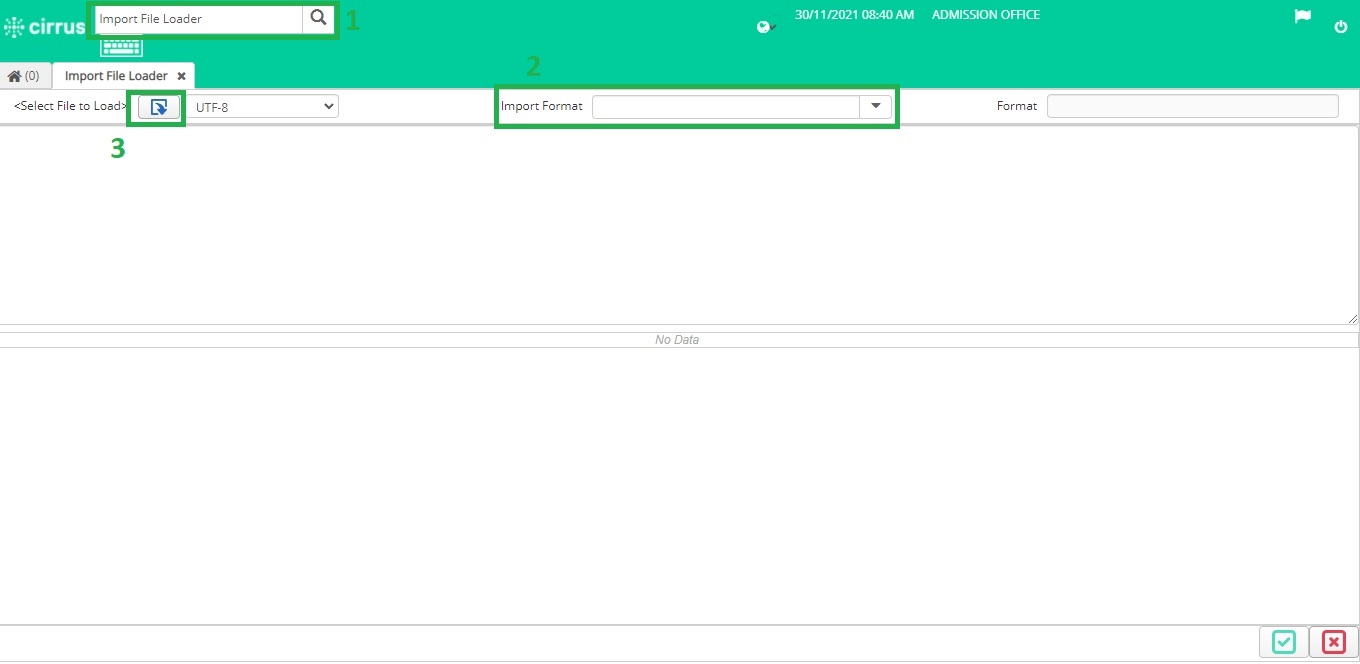This screenshot has width=1360, height=664.
Task: Expand the Import Format dropdown arrow
Action: 876,106
